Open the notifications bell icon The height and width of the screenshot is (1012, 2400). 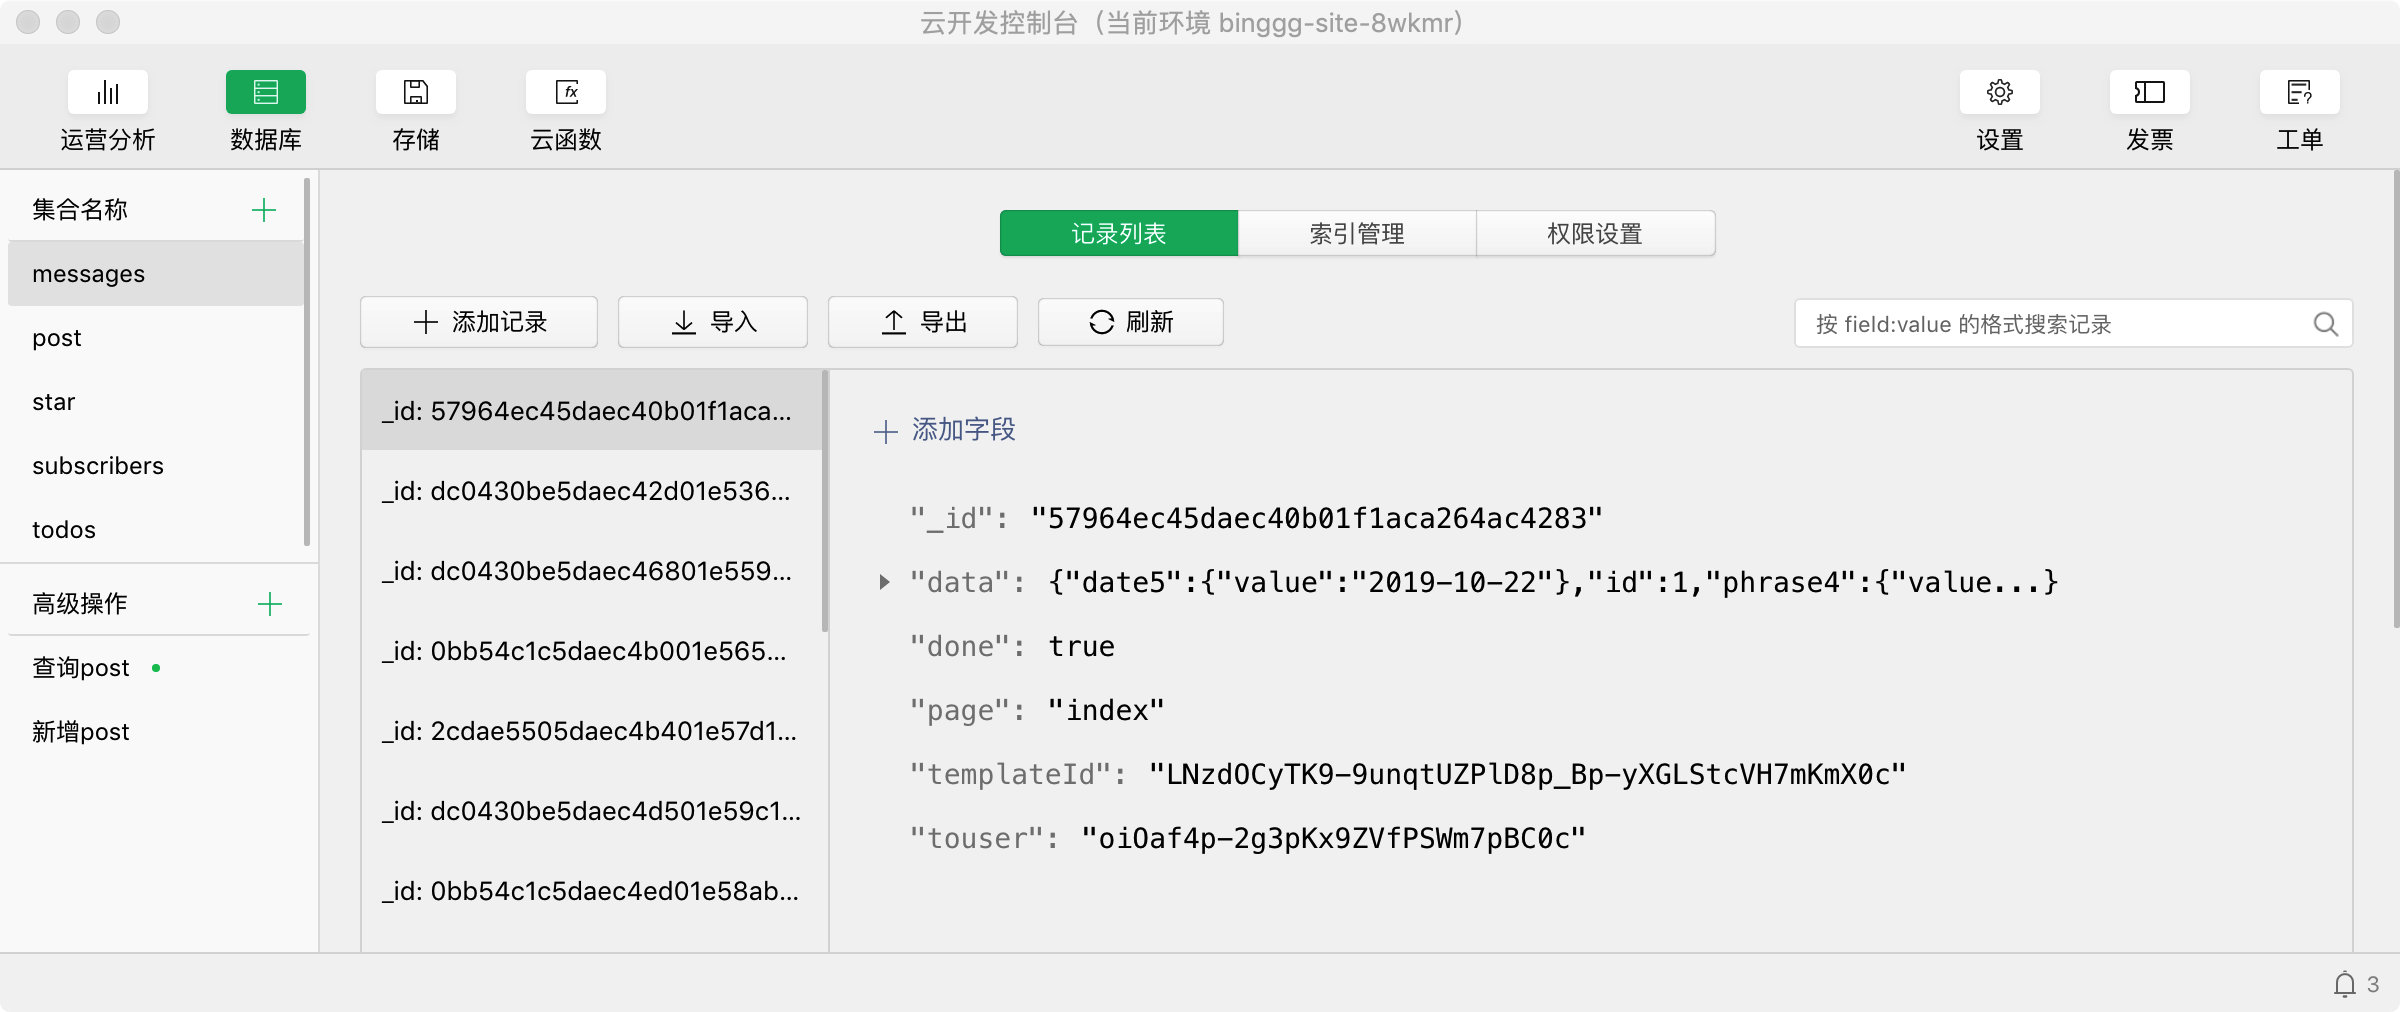pos(2344,984)
